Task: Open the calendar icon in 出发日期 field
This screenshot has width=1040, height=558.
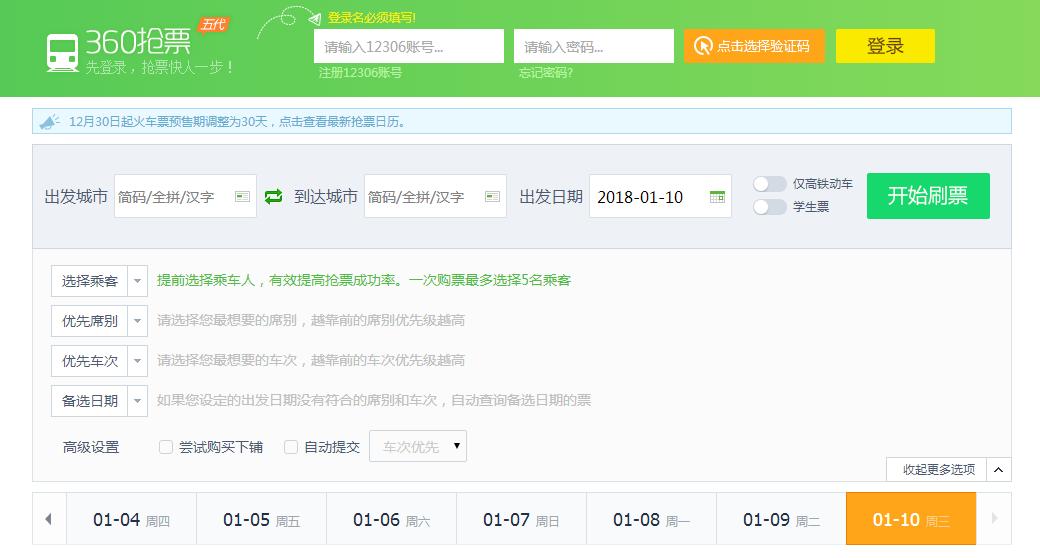Action: click(x=717, y=196)
